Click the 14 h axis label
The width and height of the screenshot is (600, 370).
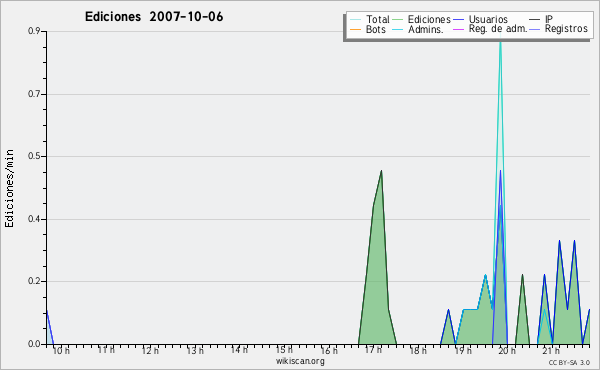tap(239, 350)
